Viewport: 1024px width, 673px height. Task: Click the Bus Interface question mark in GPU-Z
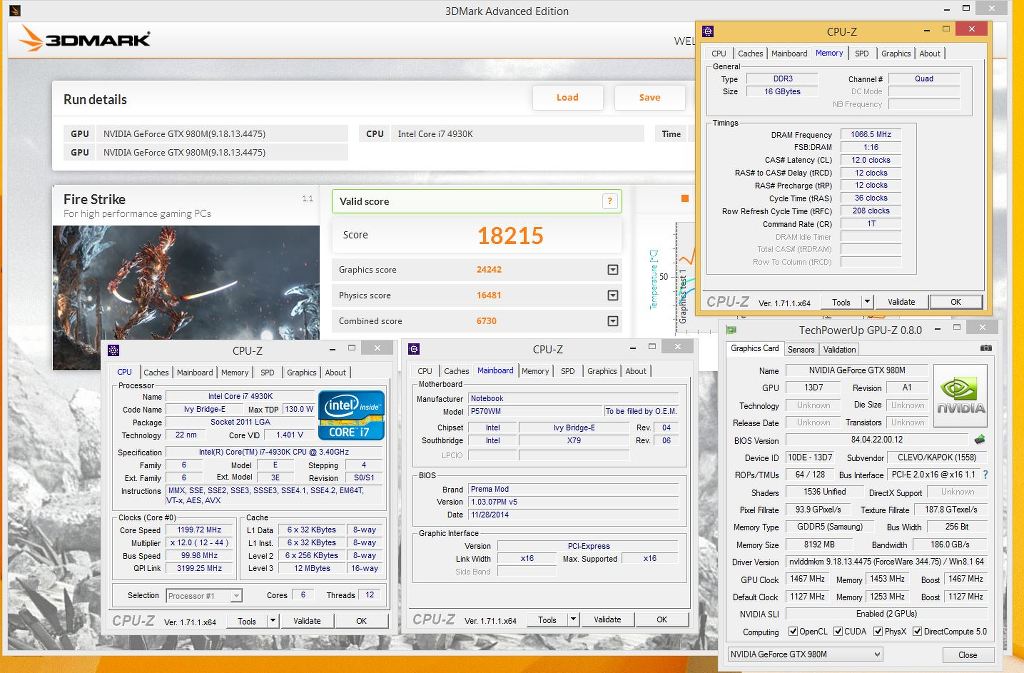[x=985, y=475]
